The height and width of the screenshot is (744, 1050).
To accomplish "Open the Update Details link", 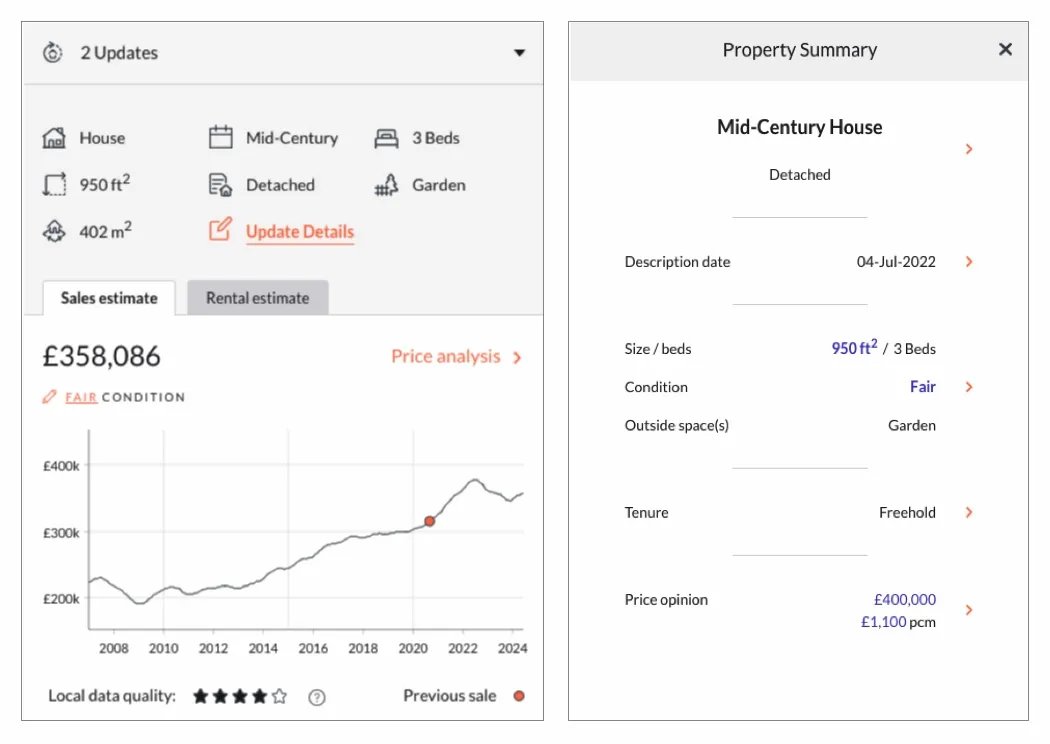I will (x=300, y=232).
